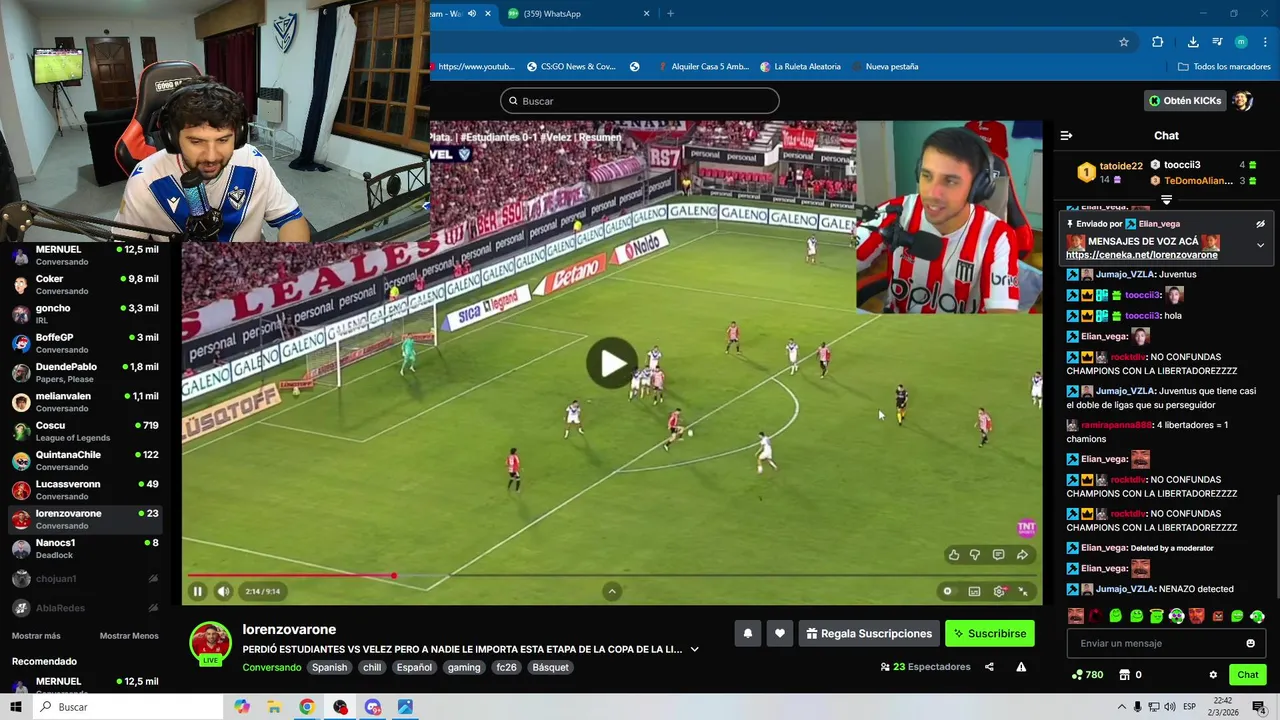The height and width of the screenshot is (720, 1280).
Task: Open the Nanocs1 channel in sidebar
Action: 86,548
